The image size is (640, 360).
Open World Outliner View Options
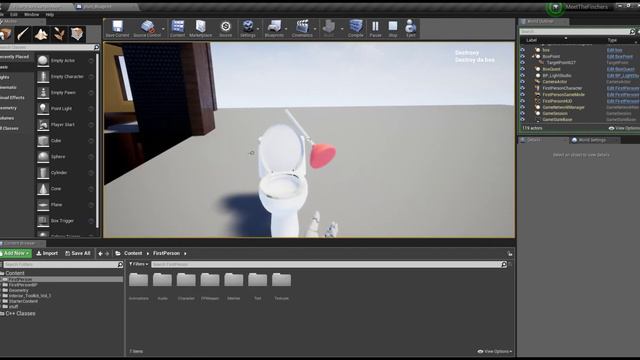(624, 128)
